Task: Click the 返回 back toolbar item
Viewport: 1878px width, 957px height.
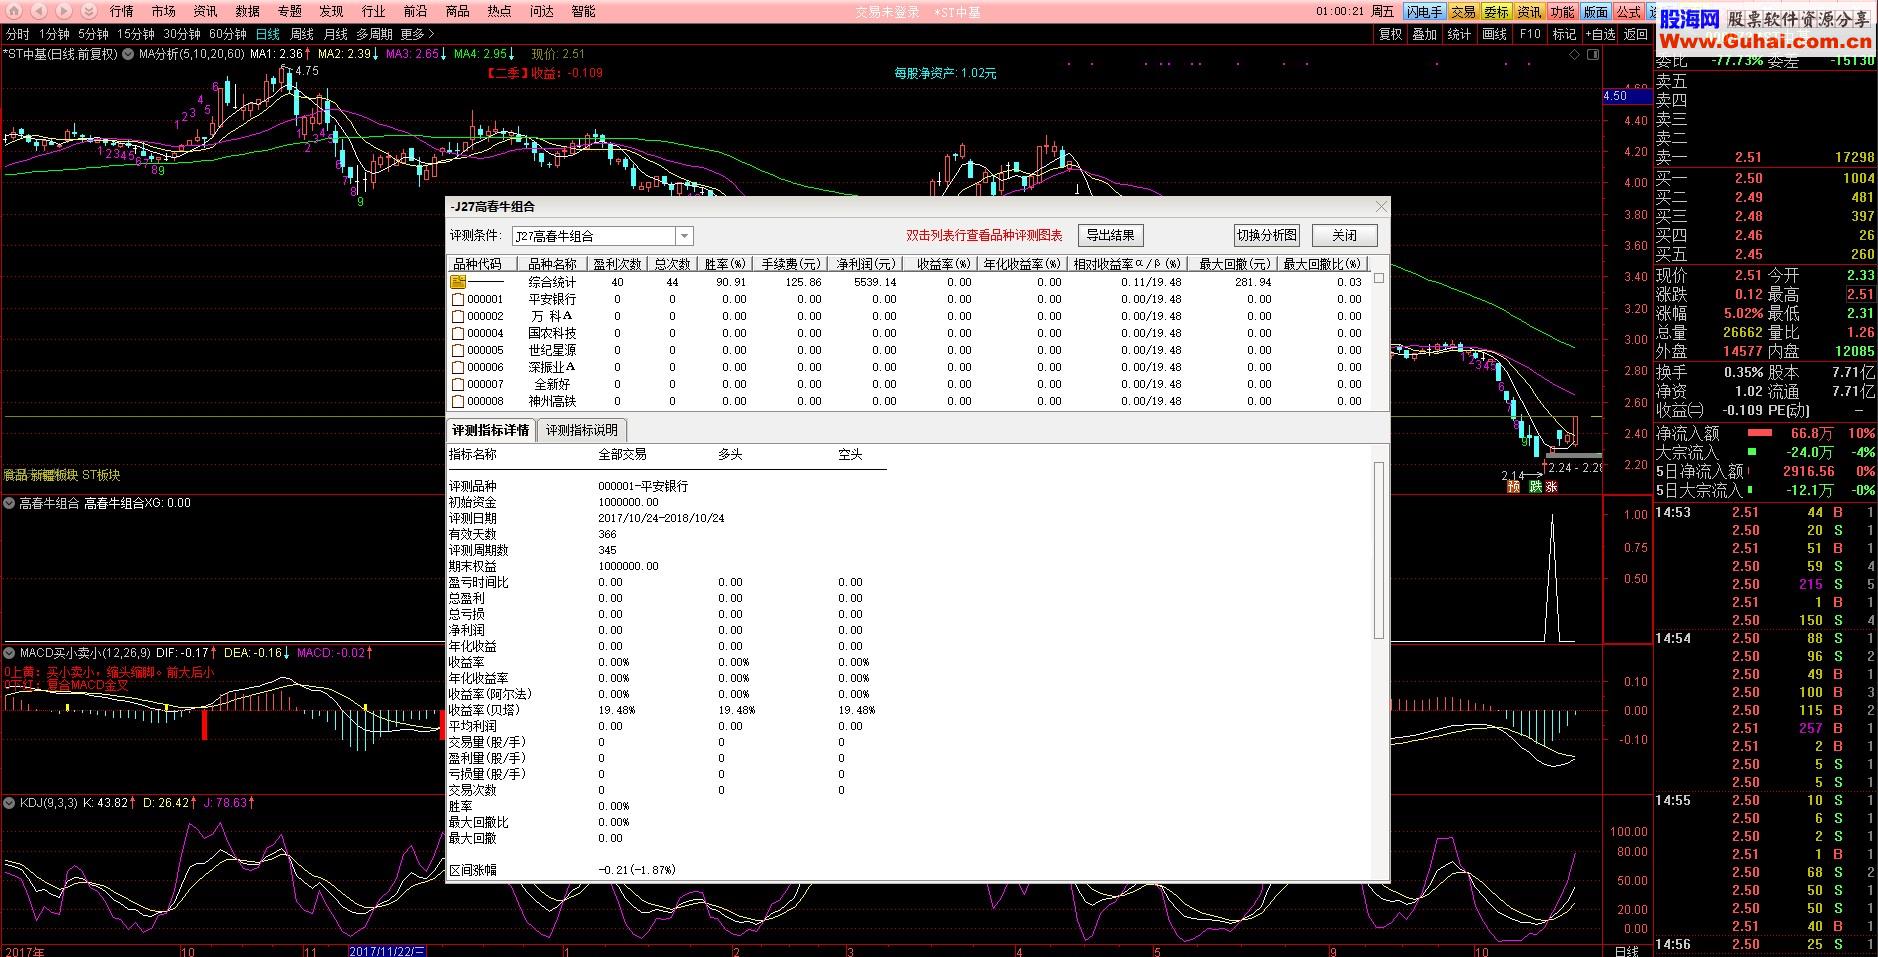Action: [1636, 34]
